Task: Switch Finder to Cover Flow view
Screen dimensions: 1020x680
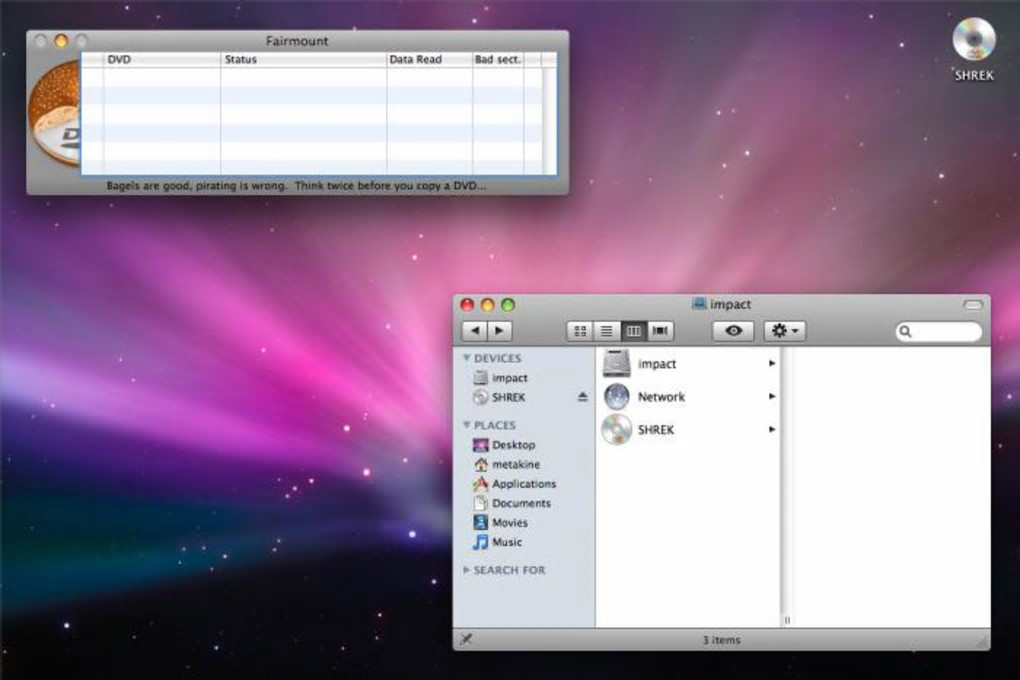Action: 660,331
